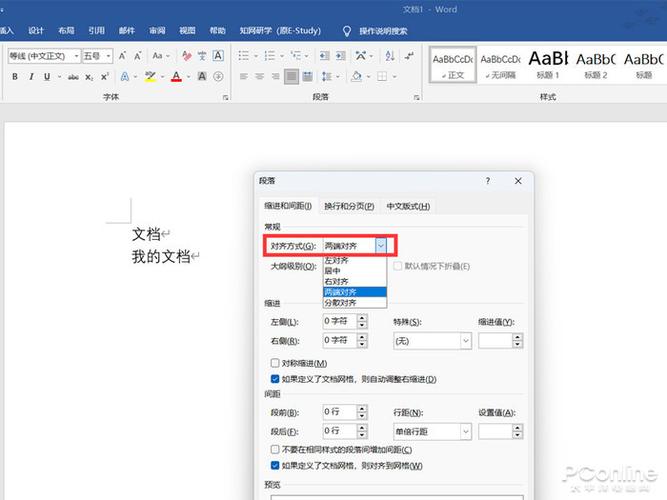The image size is (667, 500).
Task: Choose centered option in alignment list
Action: pyautogui.click(x=355, y=271)
